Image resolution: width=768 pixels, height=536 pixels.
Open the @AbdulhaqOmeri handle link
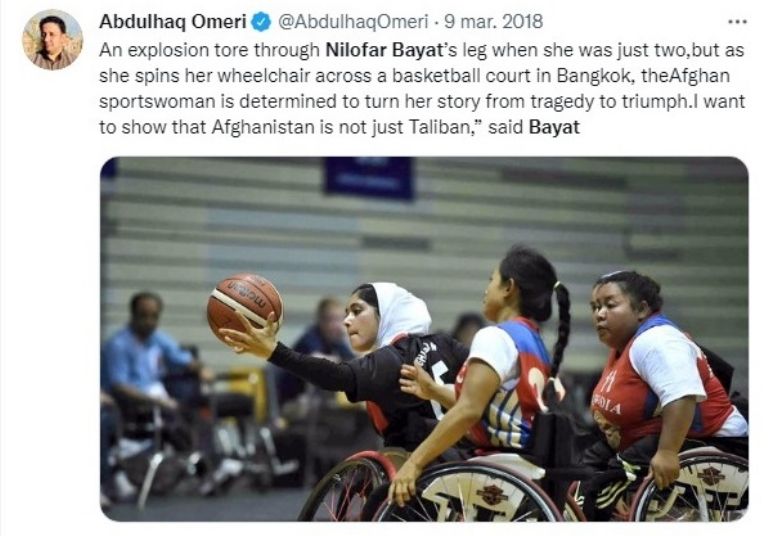click(353, 22)
